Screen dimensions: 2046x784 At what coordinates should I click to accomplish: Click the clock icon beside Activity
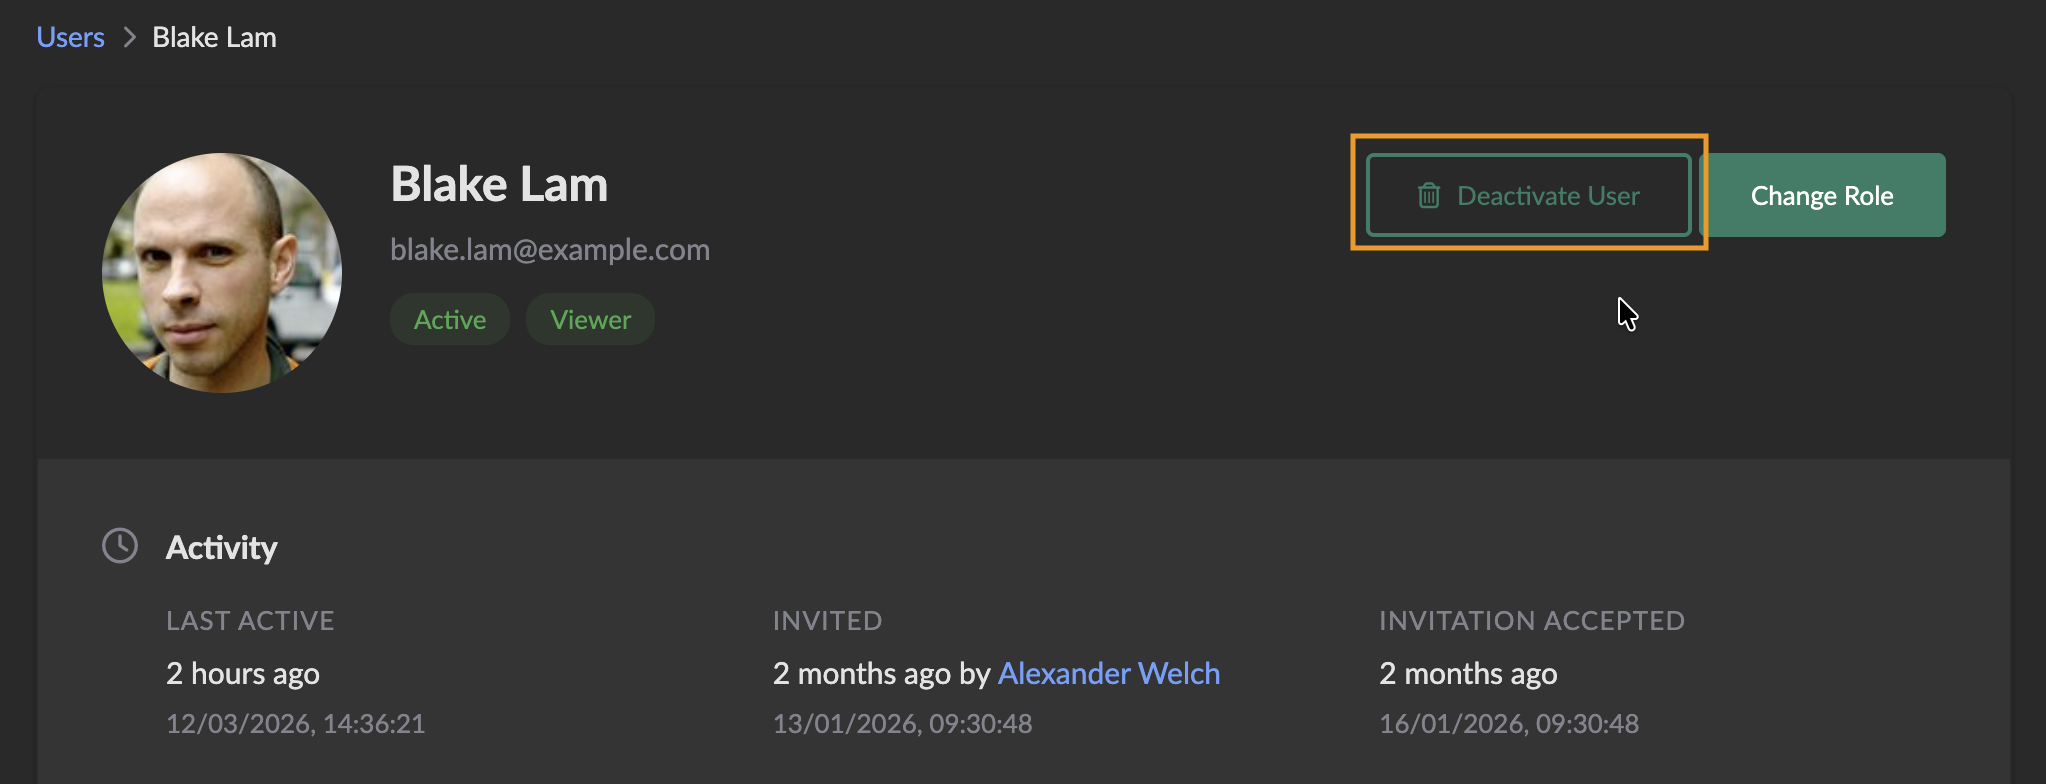coord(120,546)
